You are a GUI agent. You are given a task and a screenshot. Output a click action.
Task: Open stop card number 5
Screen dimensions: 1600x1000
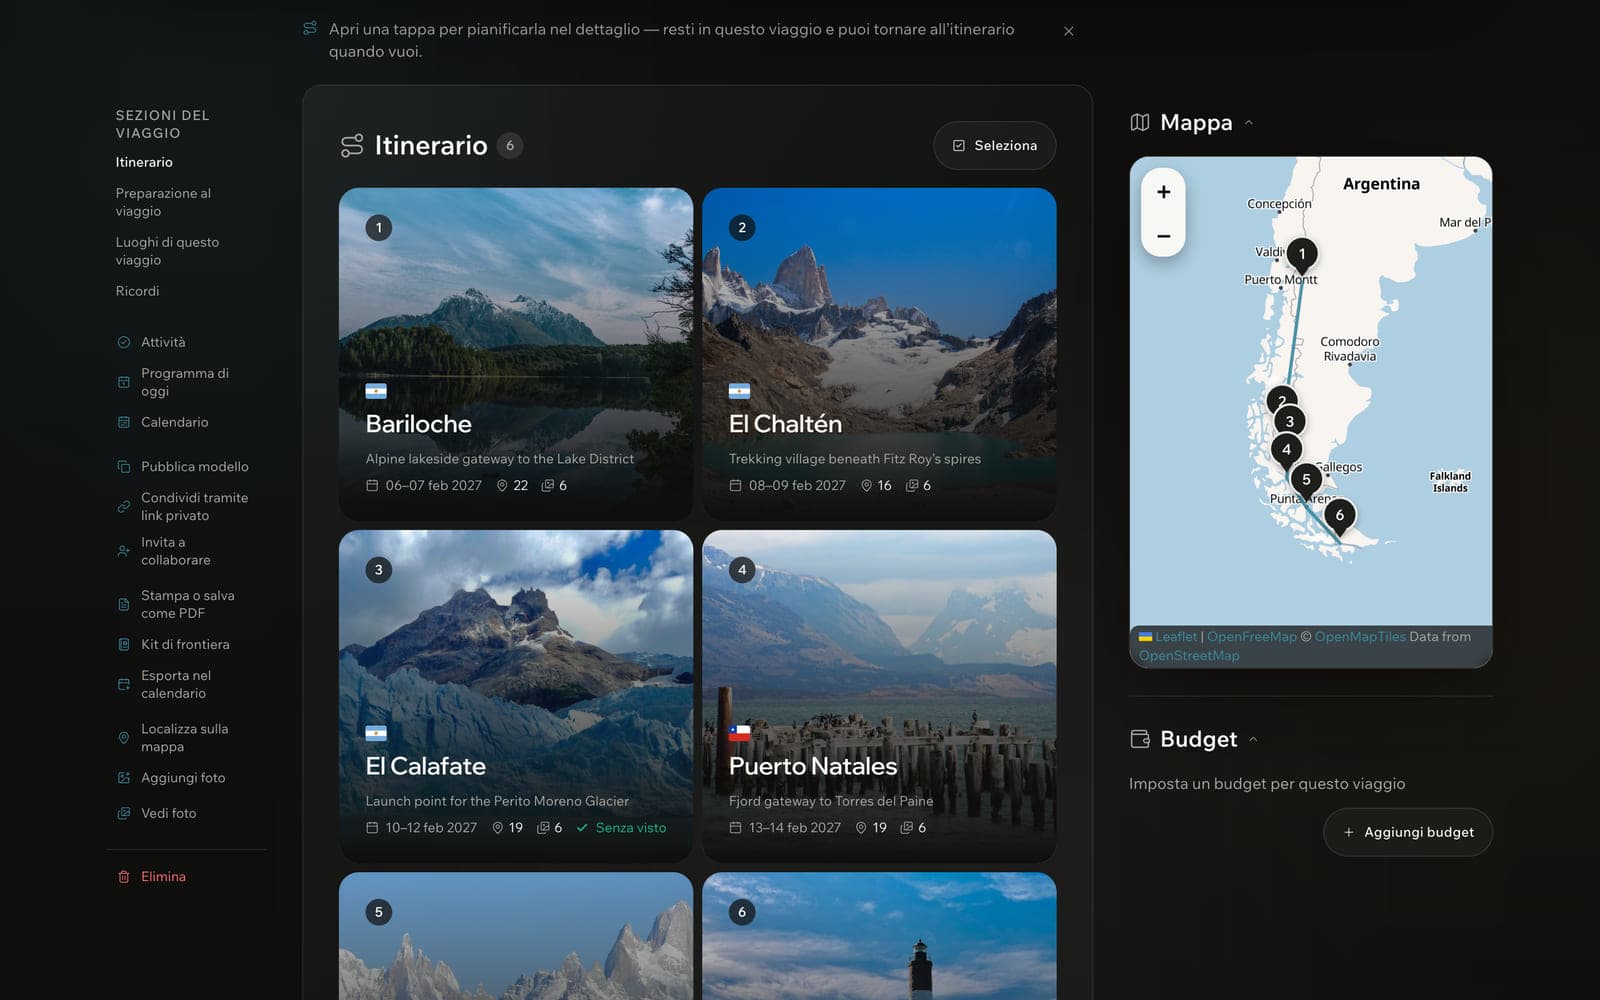(516, 936)
